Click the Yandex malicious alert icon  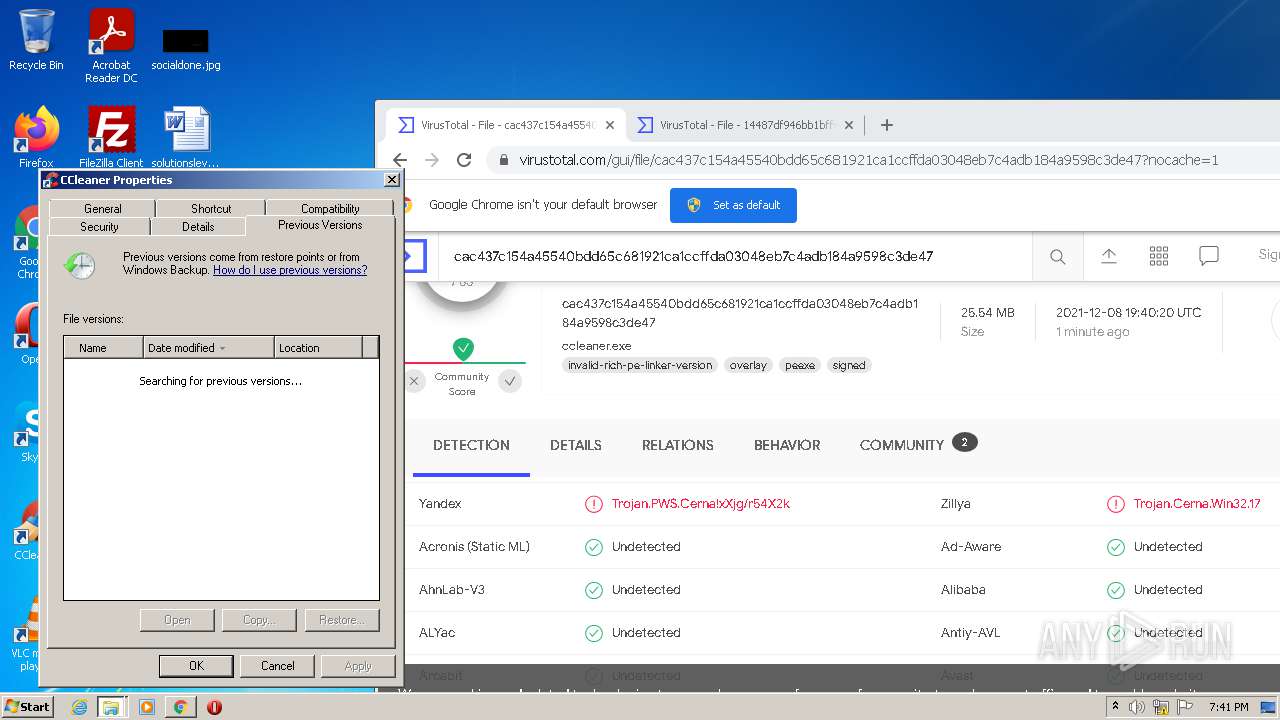click(594, 504)
